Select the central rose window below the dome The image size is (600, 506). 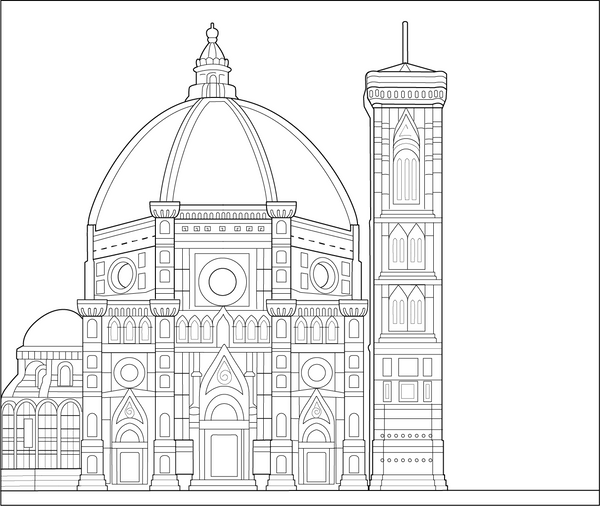coord(222,281)
